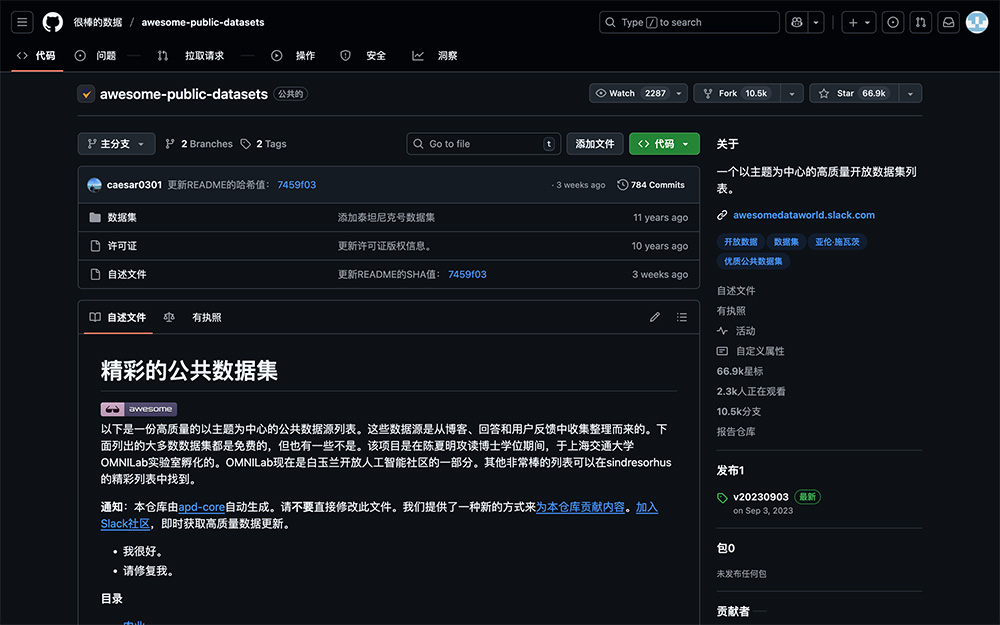Open the 主分支 branch selector
Viewport: 1000px width, 625px height.
(116, 143)
